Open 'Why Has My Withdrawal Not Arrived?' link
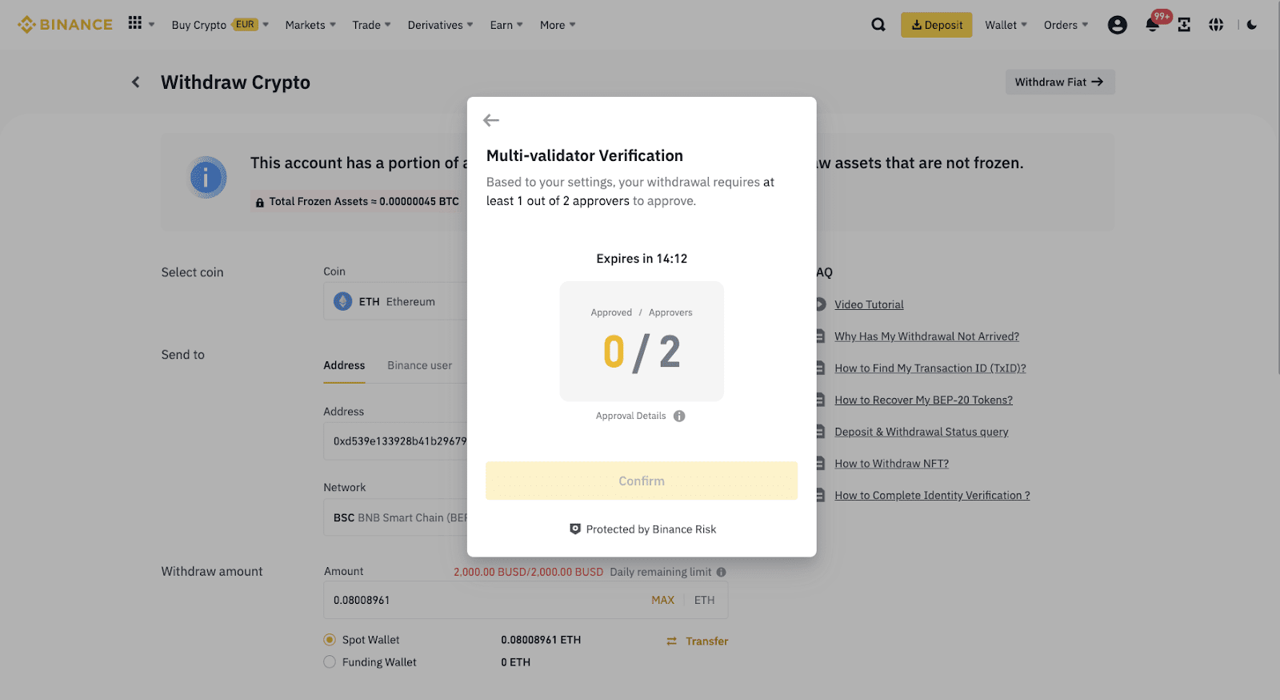Viewport: 1280px width, 700px height. tap(926, 336)
